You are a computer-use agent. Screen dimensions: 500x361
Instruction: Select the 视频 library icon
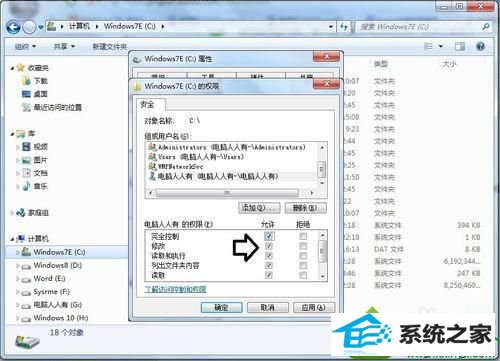tap(26, 146)
